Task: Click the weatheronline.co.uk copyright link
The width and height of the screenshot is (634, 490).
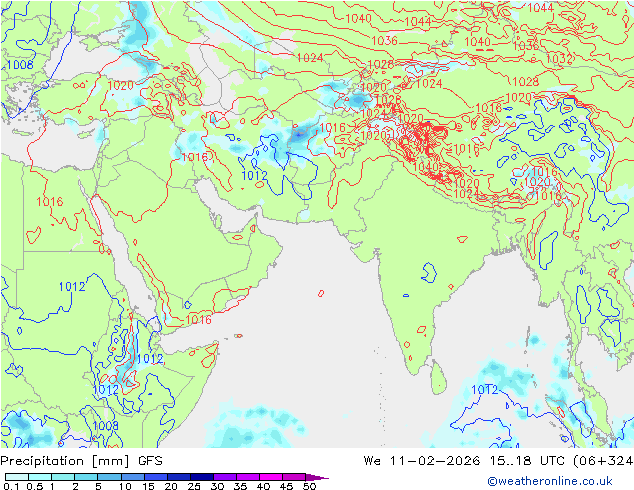Action: [x=549, y=481]
